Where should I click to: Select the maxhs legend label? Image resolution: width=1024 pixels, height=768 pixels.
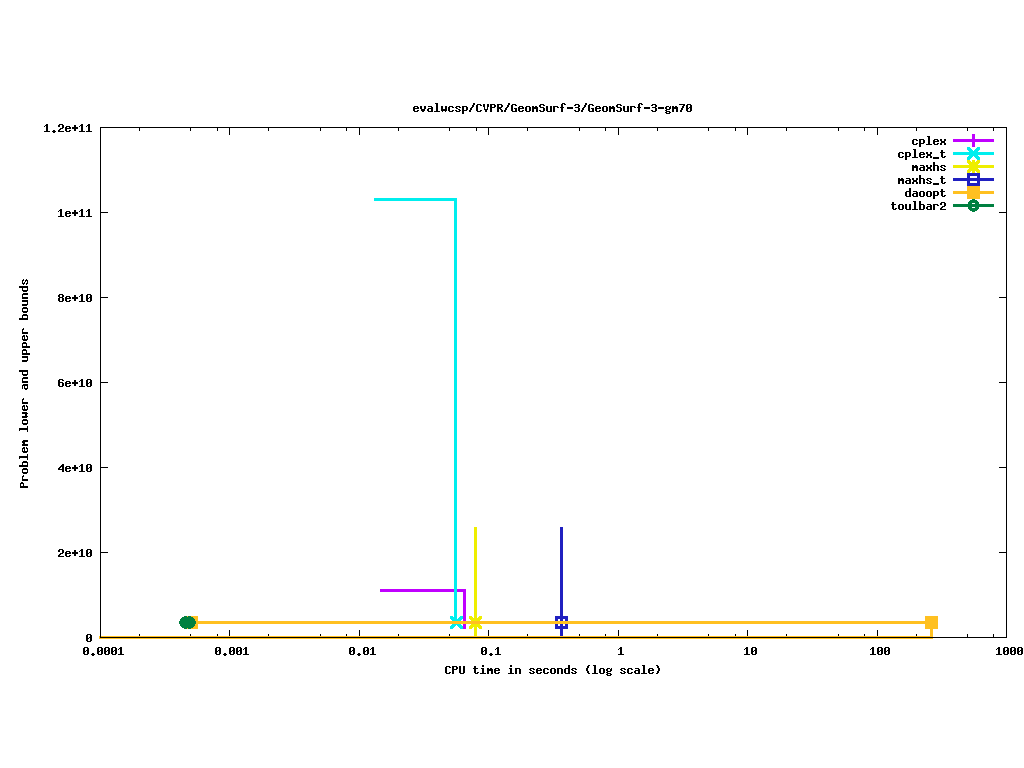click(x=928, y=167)
